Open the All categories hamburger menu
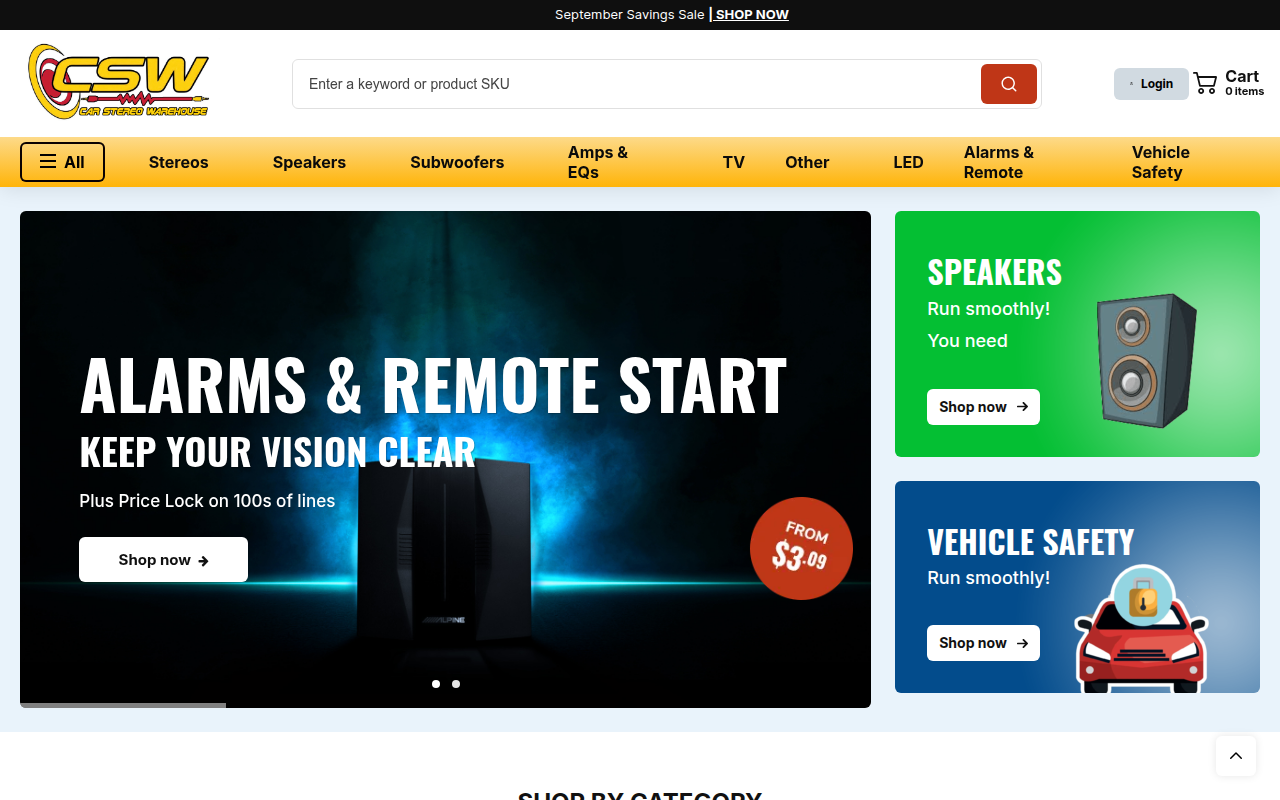 point(62,162)
